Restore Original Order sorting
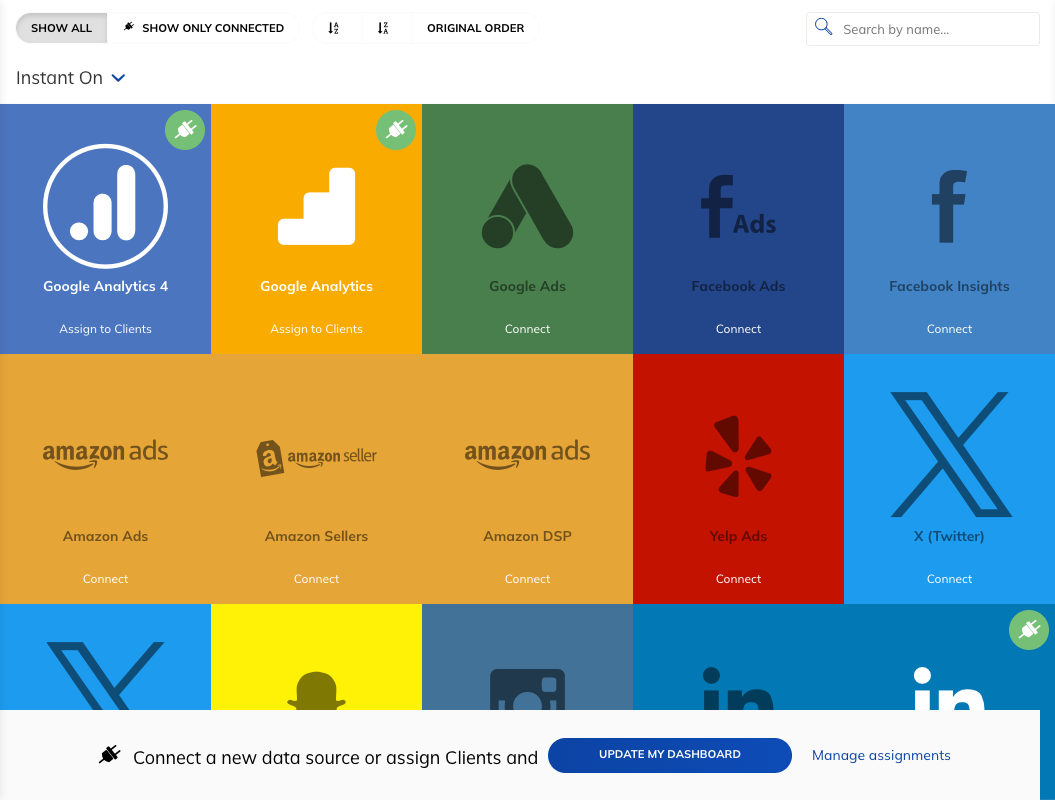The width and height of the screenshot is (1055, 800). coord(475,28)
